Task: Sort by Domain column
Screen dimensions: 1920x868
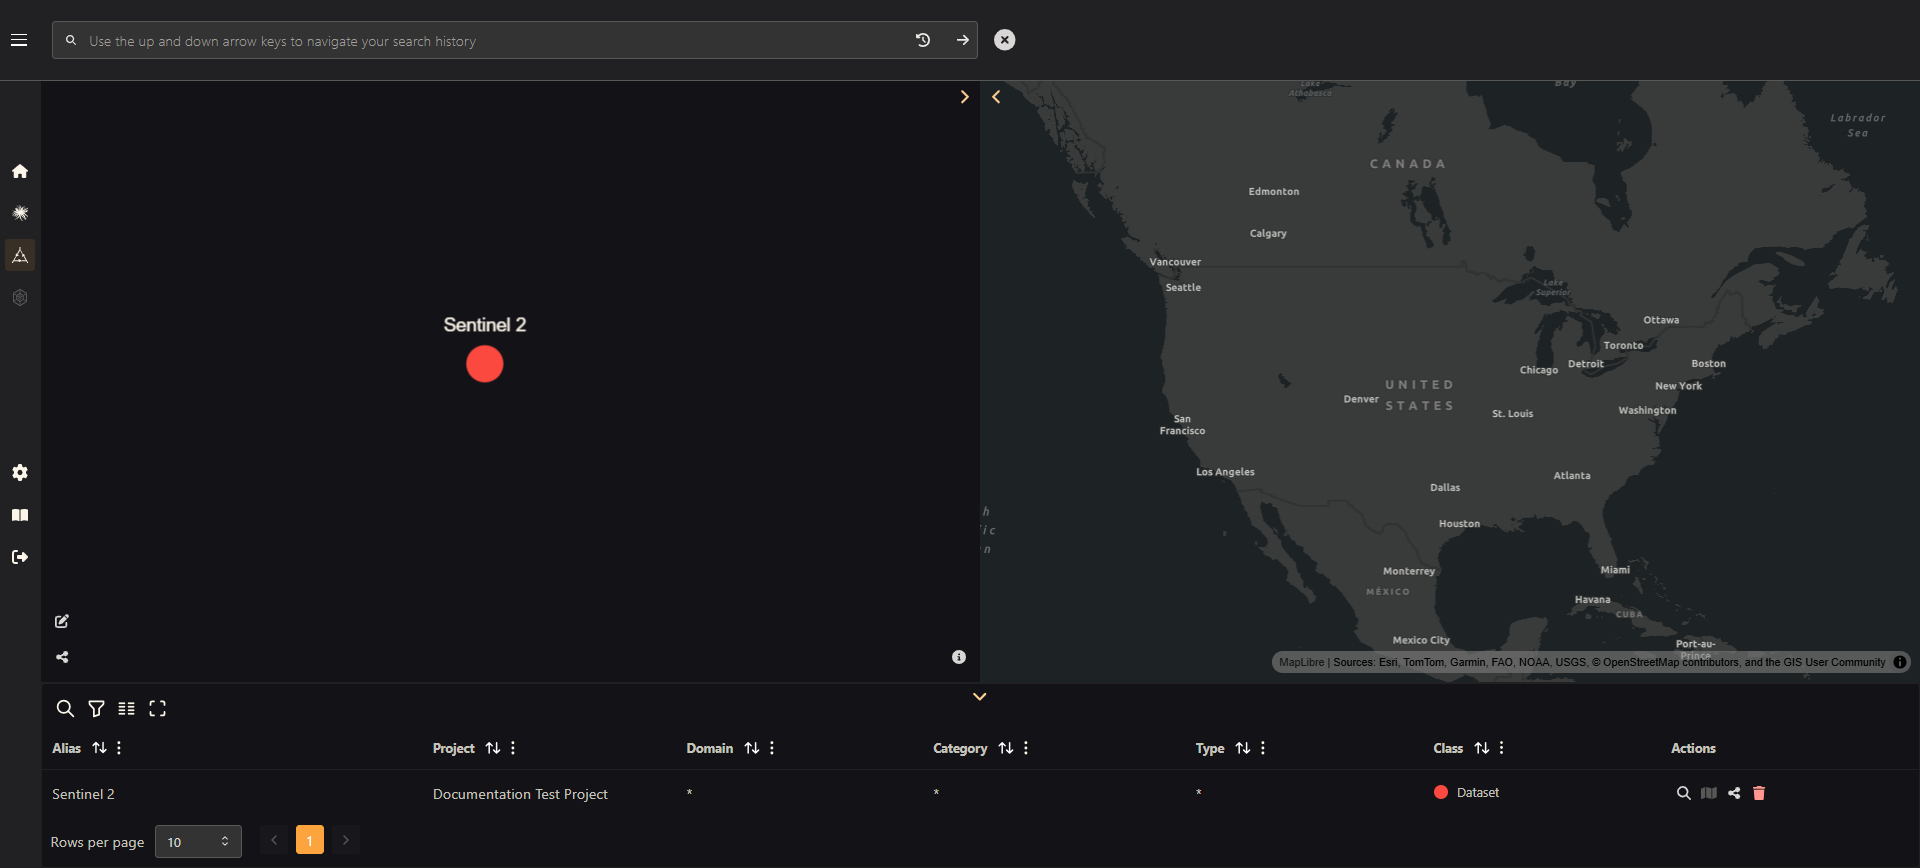Action: coord(752,748)
